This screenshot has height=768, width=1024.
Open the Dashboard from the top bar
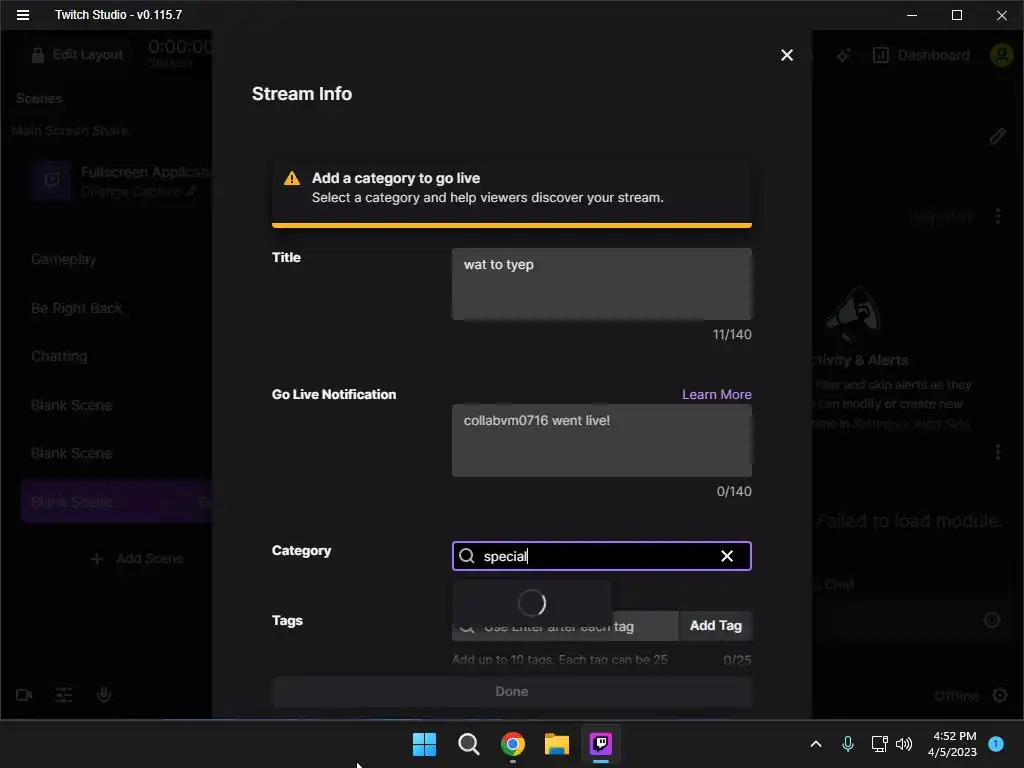(921, 55)
